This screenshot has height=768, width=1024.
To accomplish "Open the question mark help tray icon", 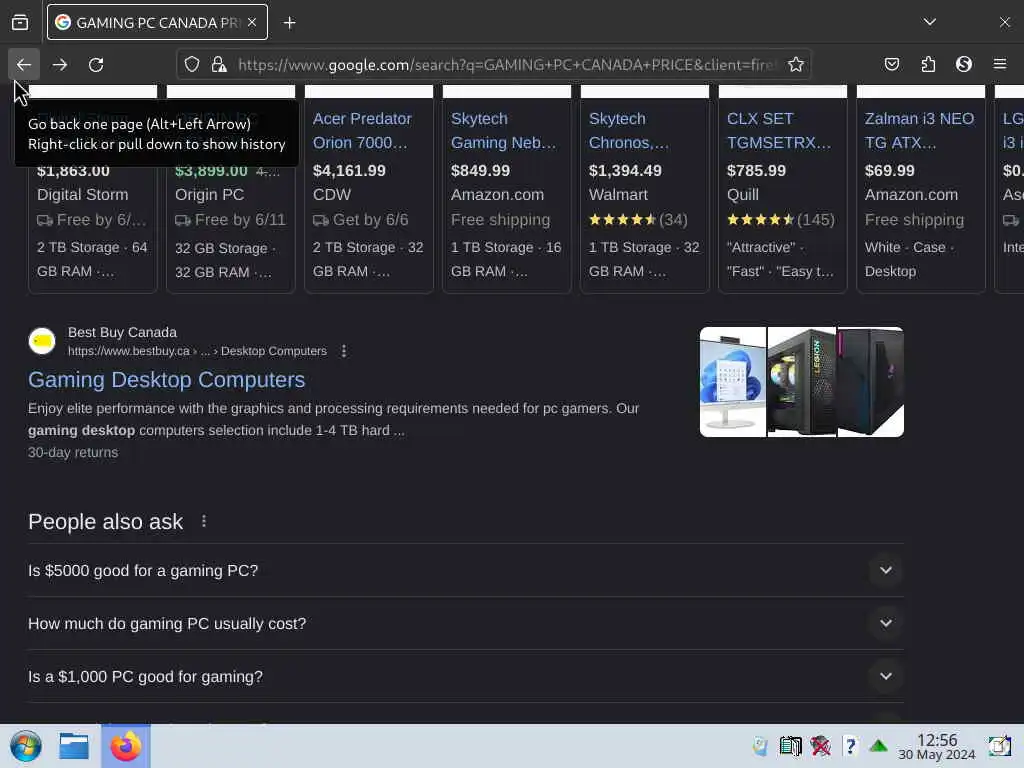I will tap(850, 746).
